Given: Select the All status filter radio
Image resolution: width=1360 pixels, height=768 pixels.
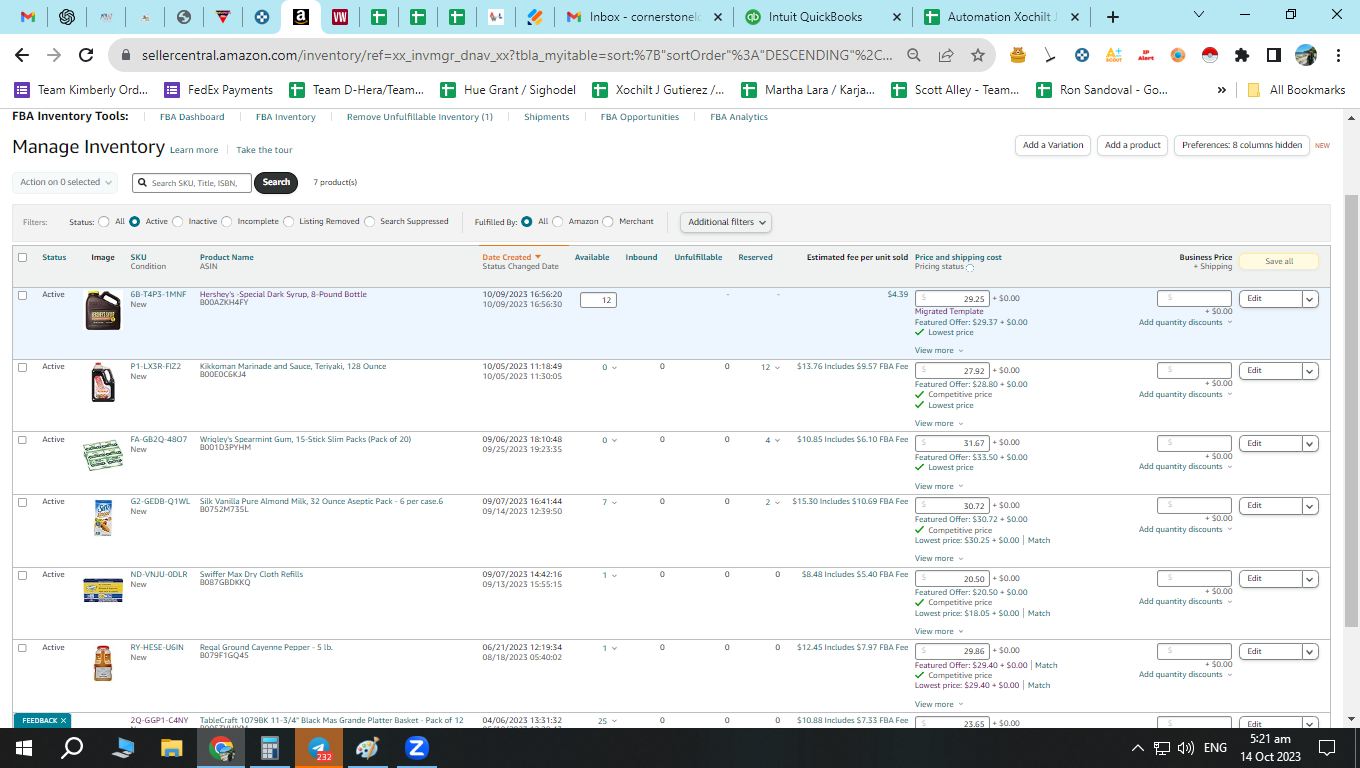Looking at the screenshot, I should pyautogui.click(x=104, y=222).
